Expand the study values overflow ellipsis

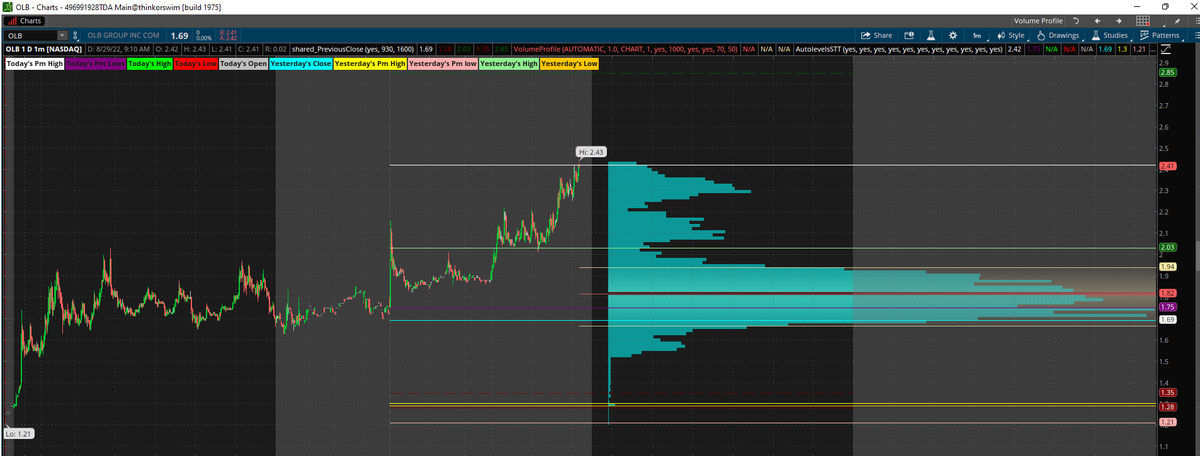point(1152,49)
